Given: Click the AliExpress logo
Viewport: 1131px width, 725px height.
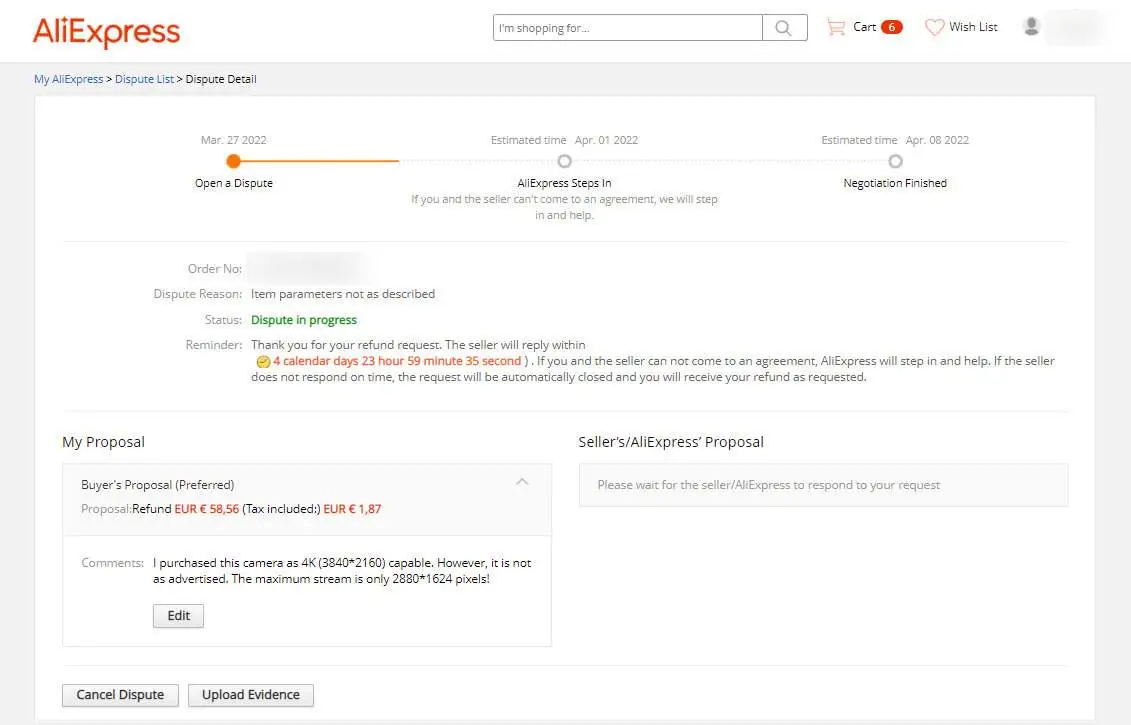Looking at the screenshot, I should [106, 32].
